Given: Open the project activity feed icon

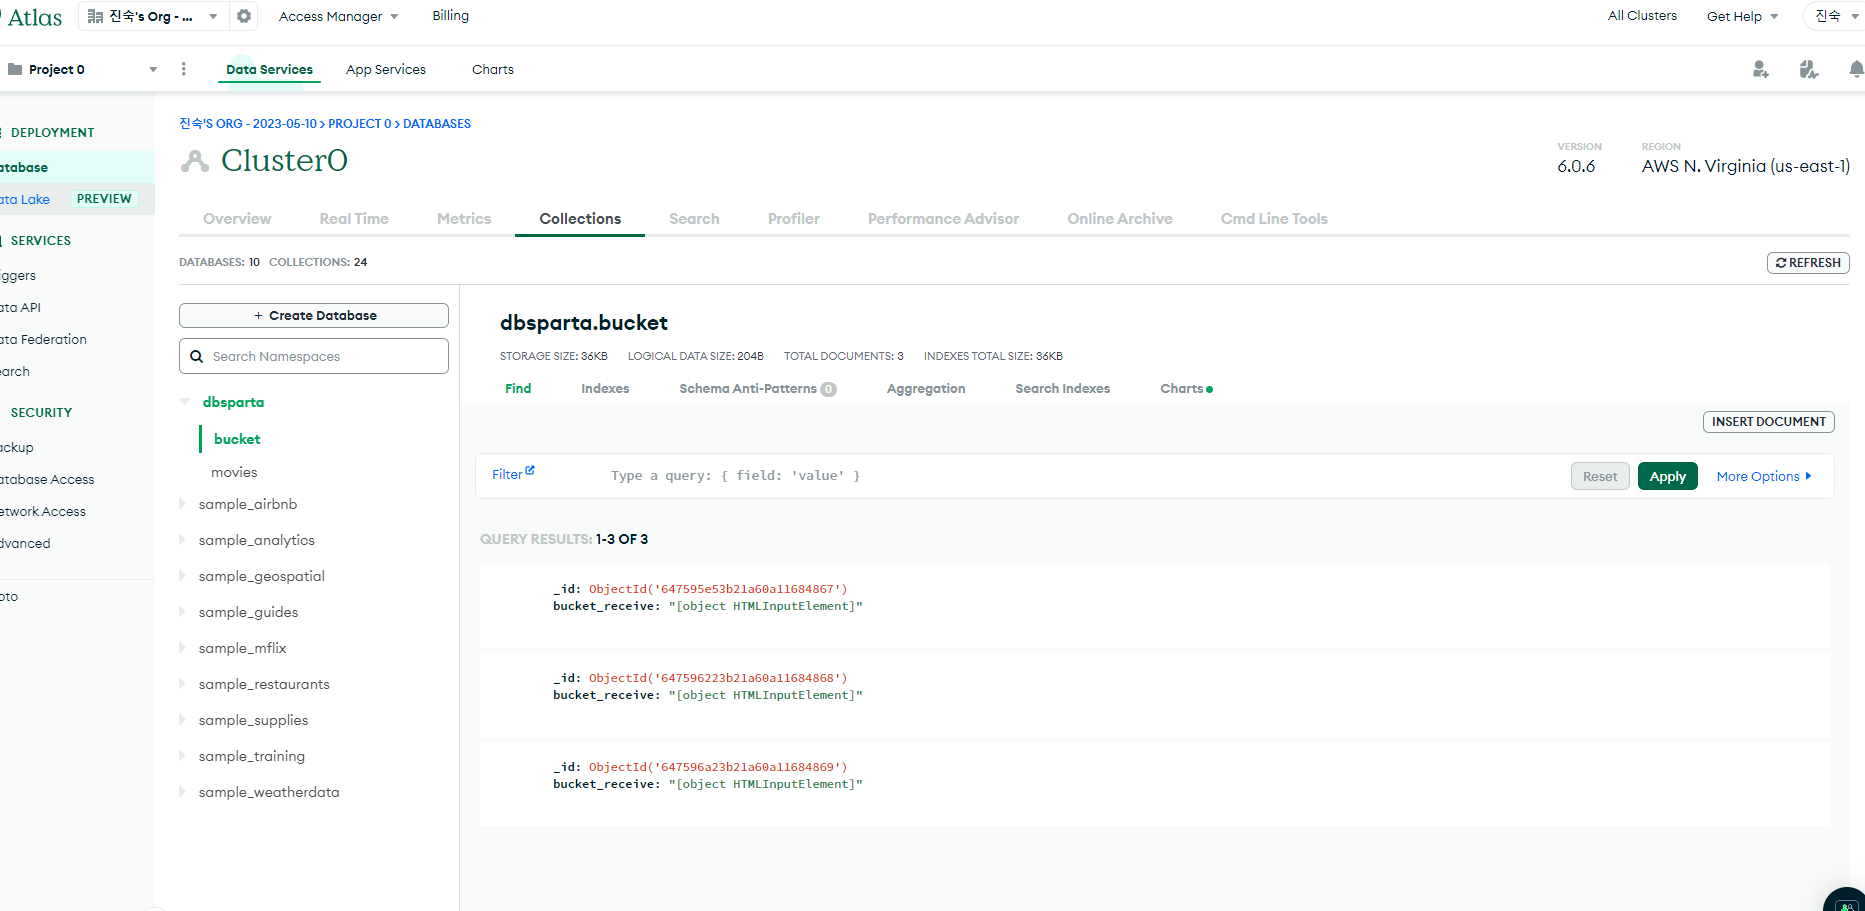Looking at the screenshot, I should pyautogui.click(x=1808, y=69).
